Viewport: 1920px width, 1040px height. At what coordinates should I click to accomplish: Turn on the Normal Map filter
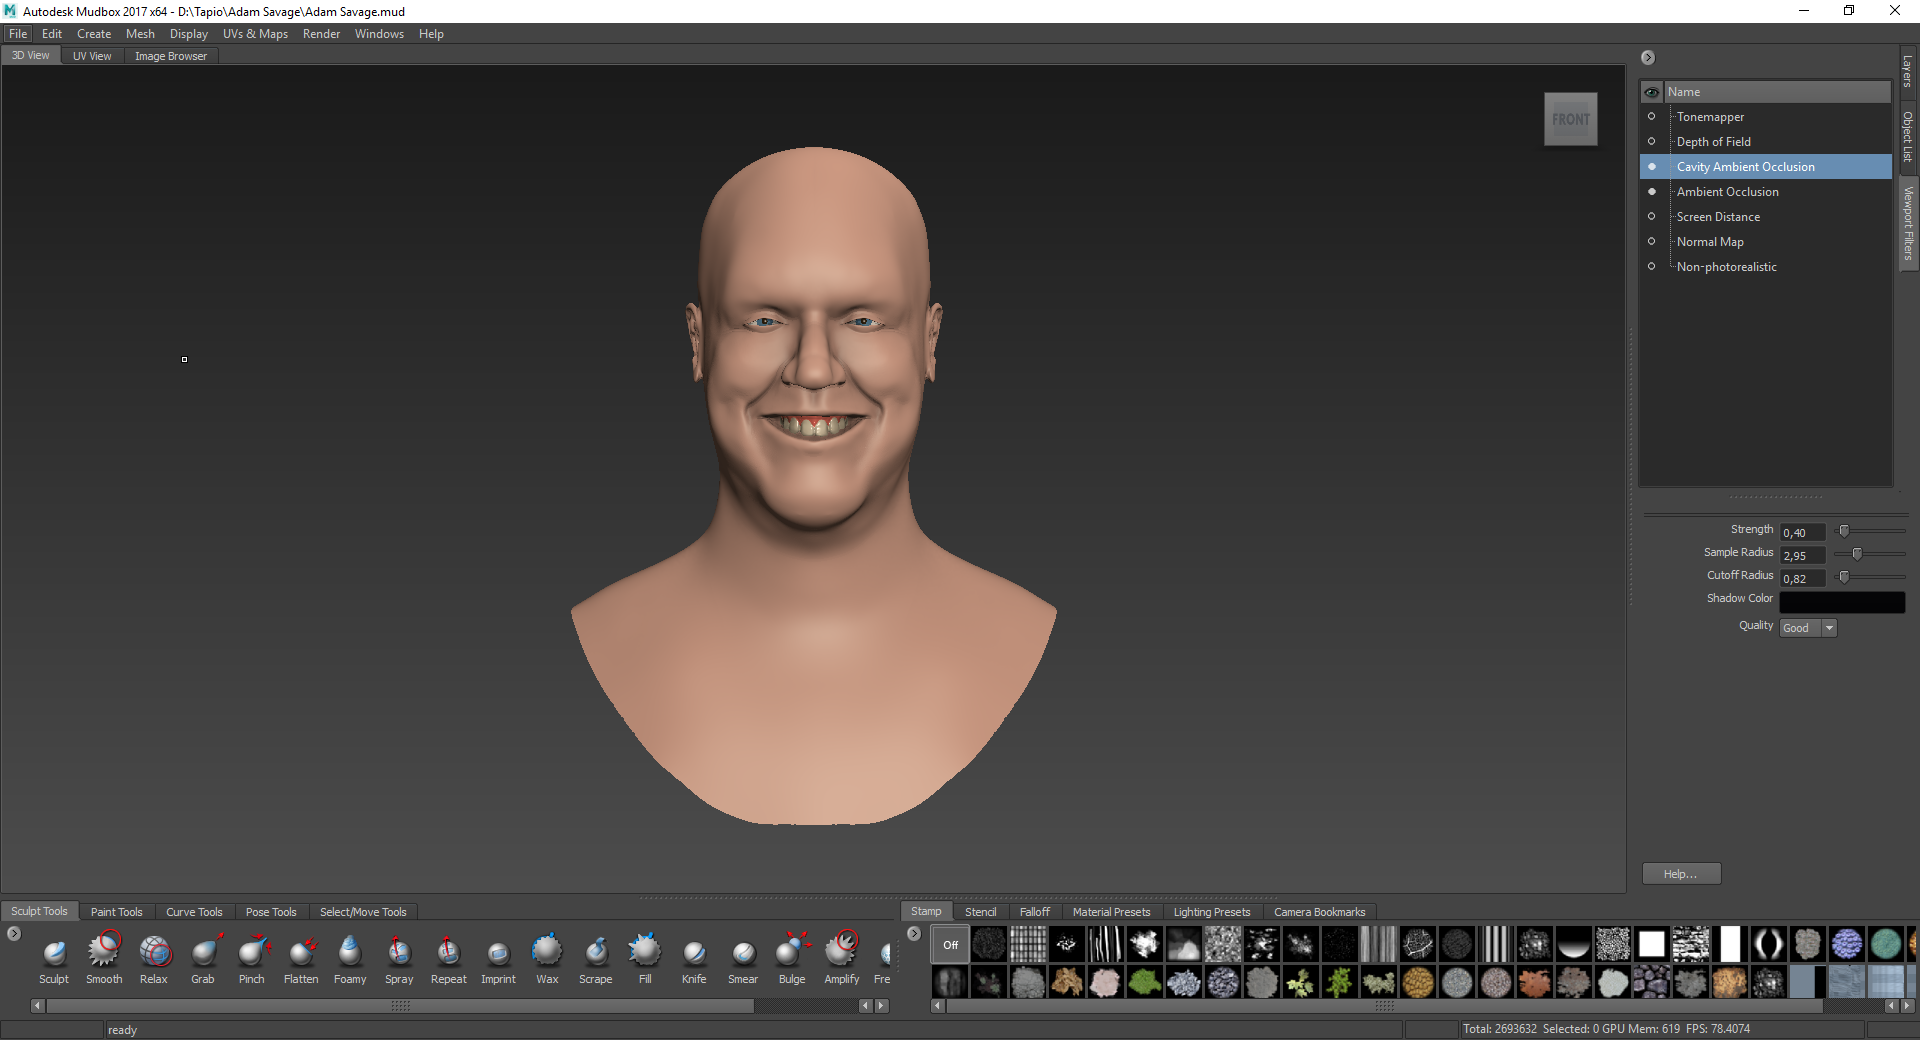coord(1651,242)
